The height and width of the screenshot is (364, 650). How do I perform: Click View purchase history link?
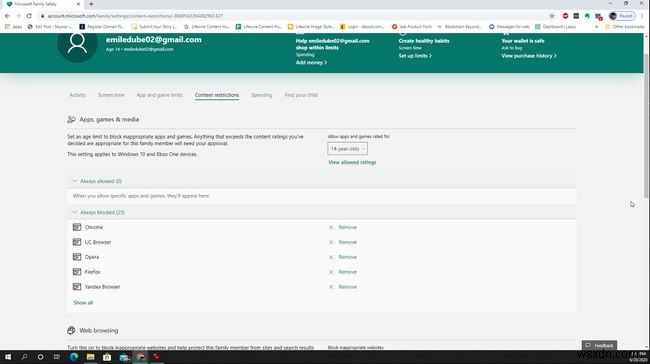[x=529, y=56]
